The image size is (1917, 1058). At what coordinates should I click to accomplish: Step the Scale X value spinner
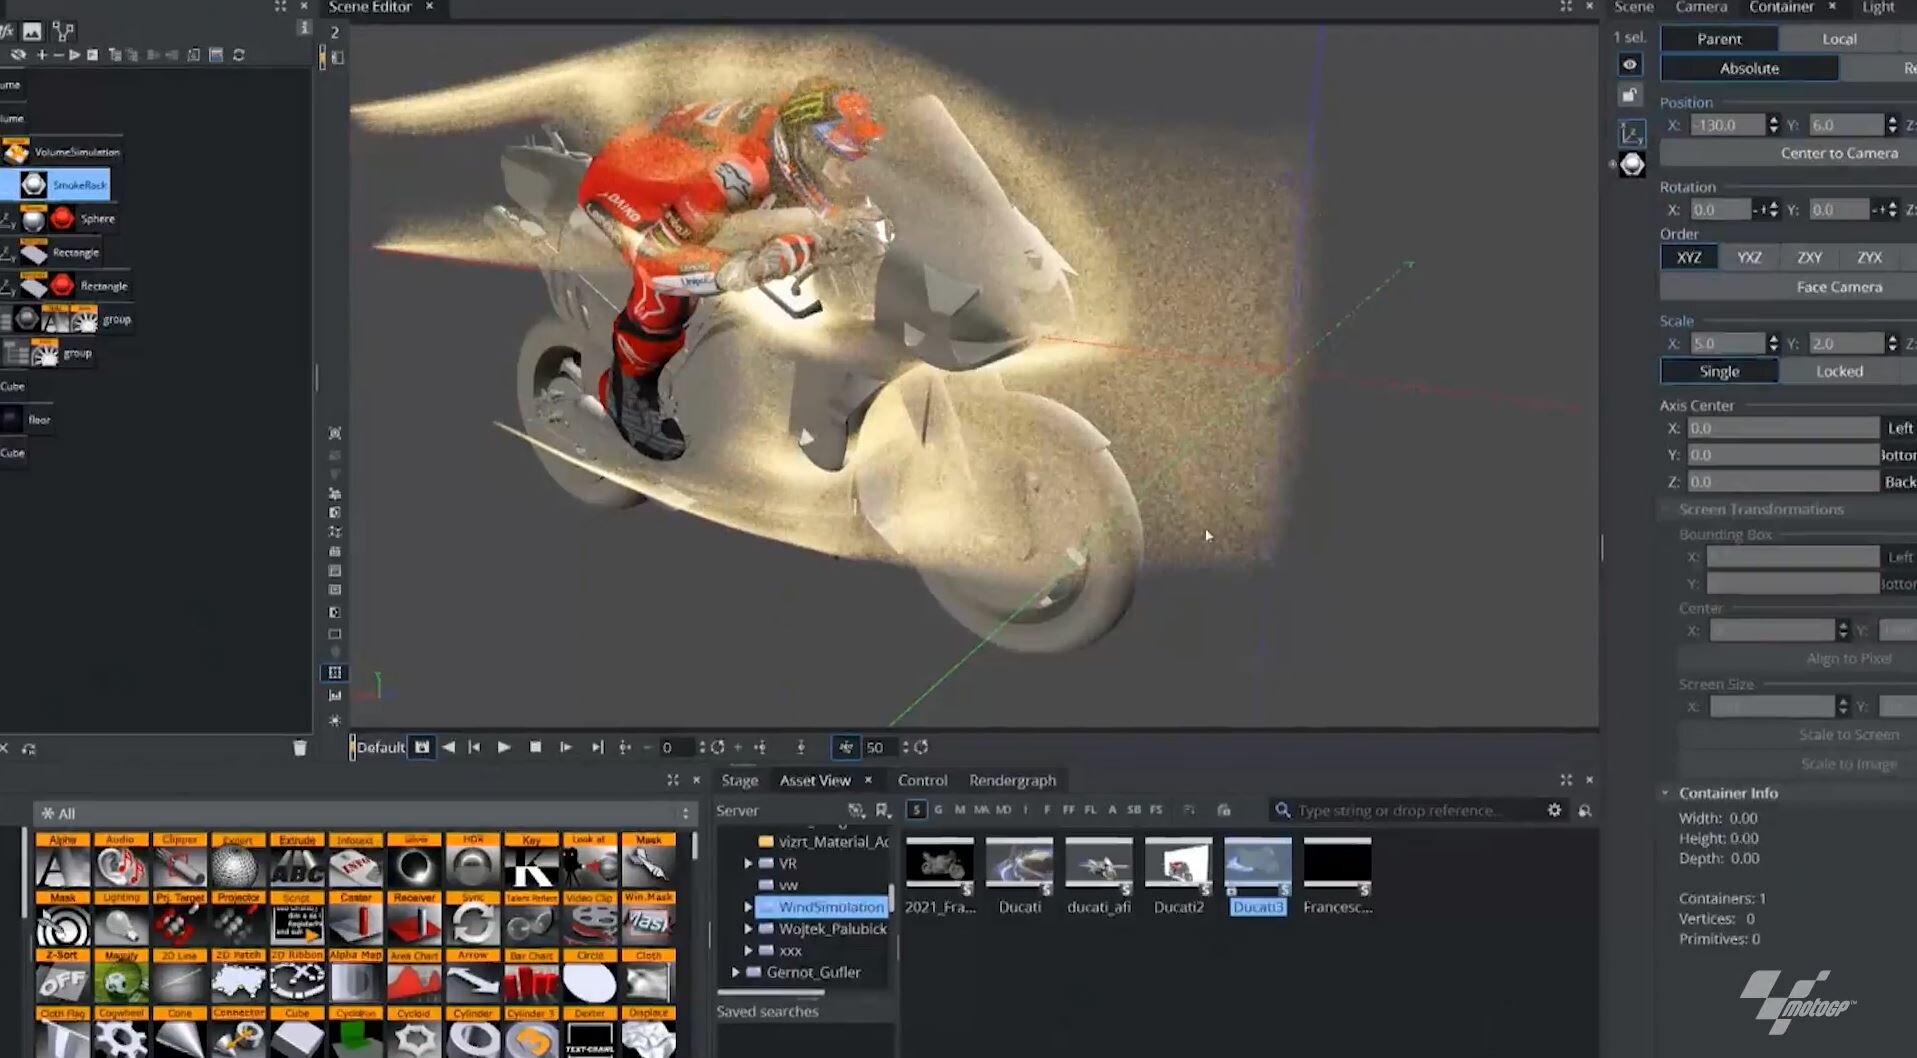coord(1773,343)
